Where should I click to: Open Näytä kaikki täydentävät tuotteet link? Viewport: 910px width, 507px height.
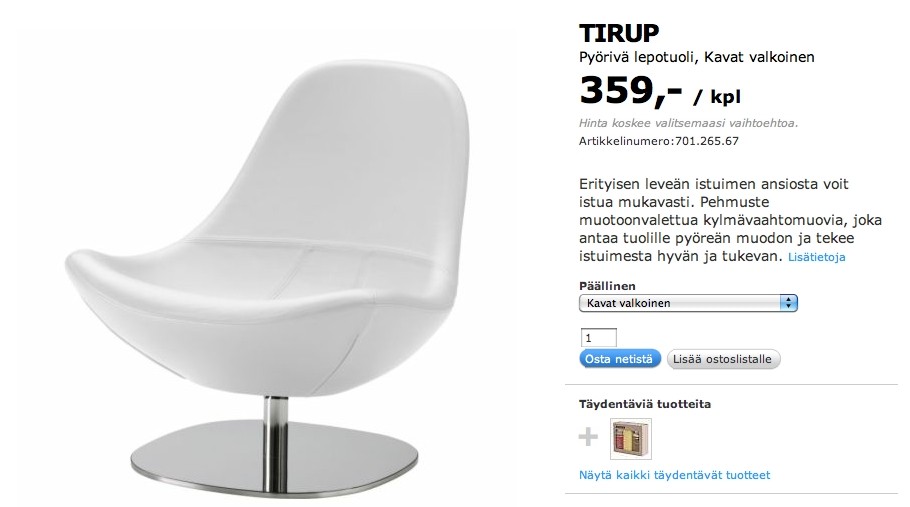point(674,475)
